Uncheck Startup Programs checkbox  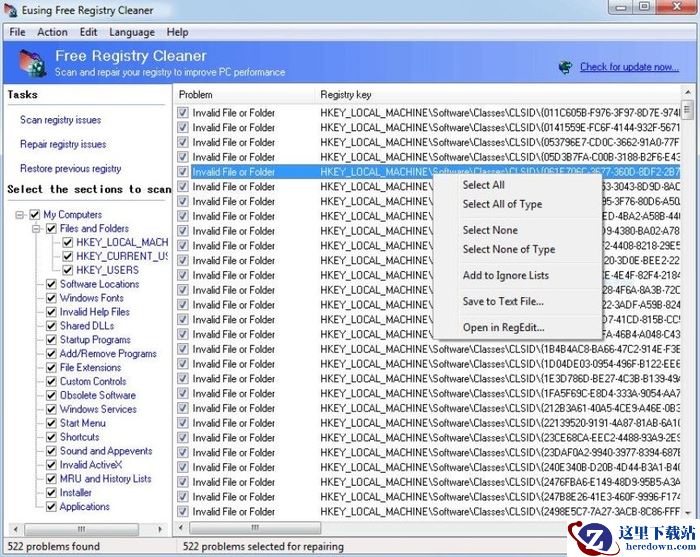point(51,340)
